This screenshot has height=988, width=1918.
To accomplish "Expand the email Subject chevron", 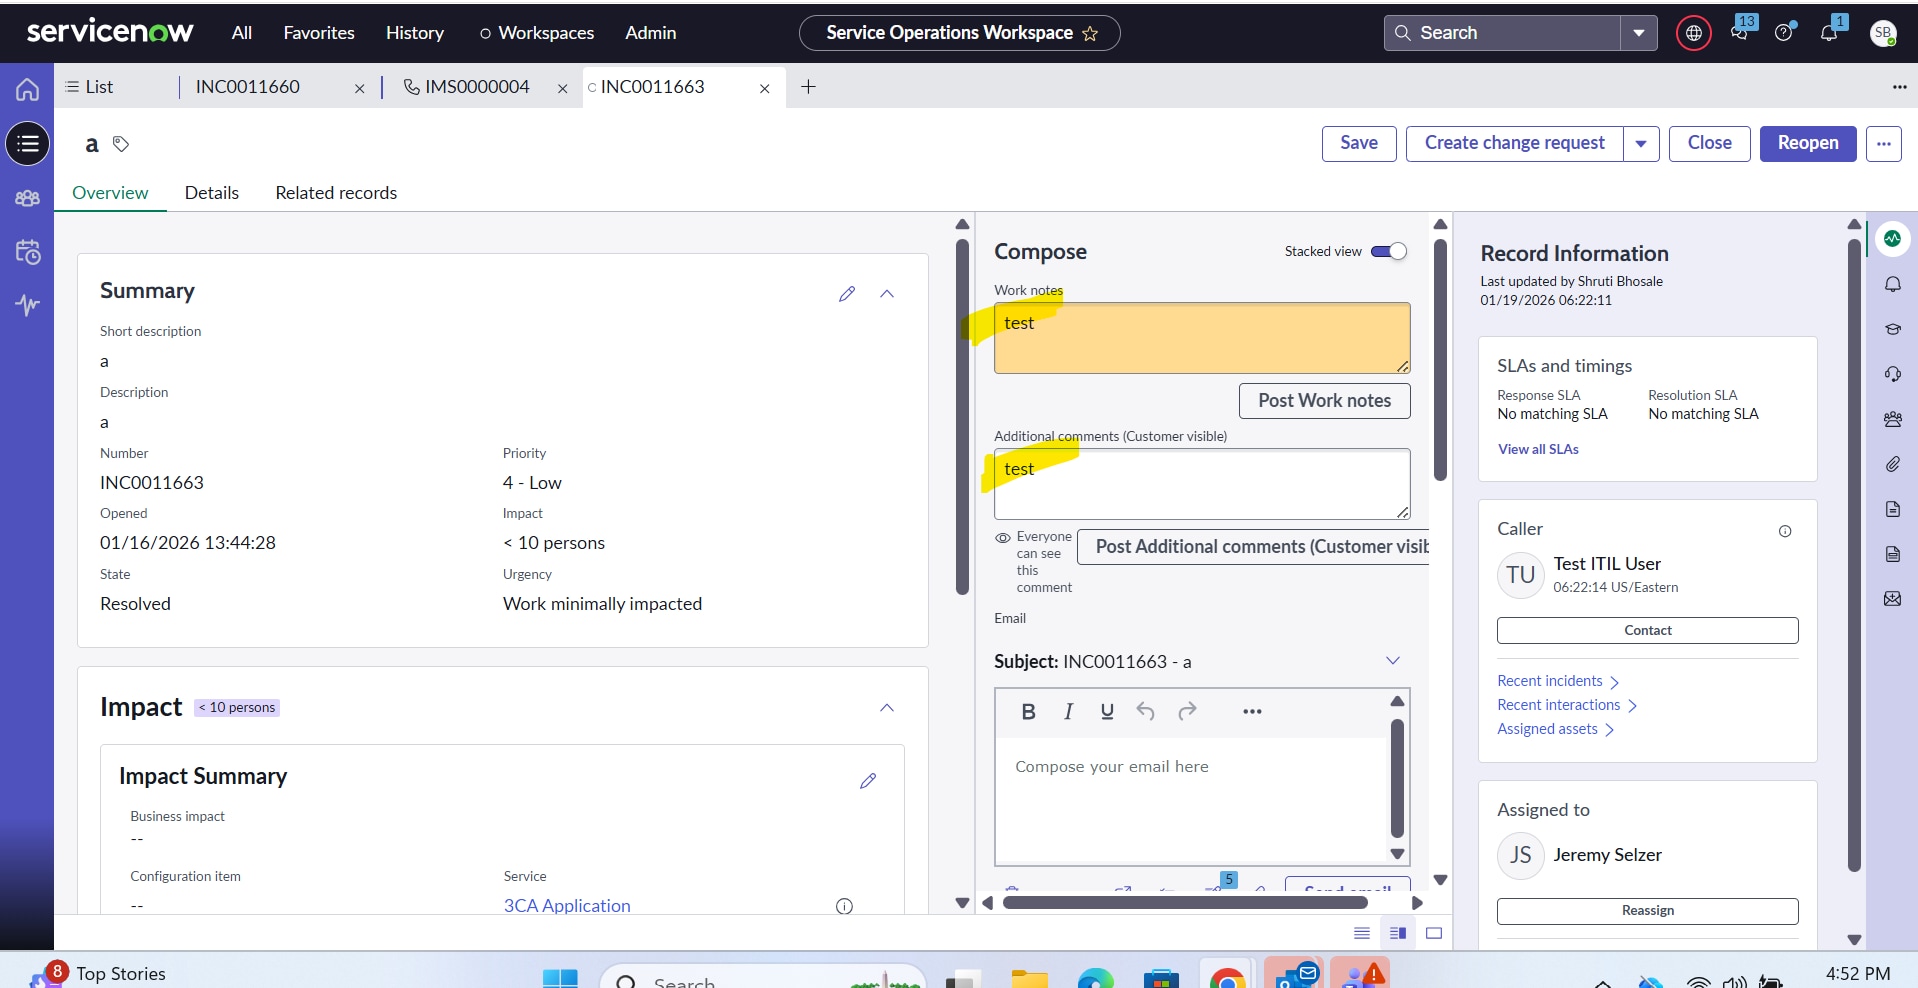I will coord(1392,661).
